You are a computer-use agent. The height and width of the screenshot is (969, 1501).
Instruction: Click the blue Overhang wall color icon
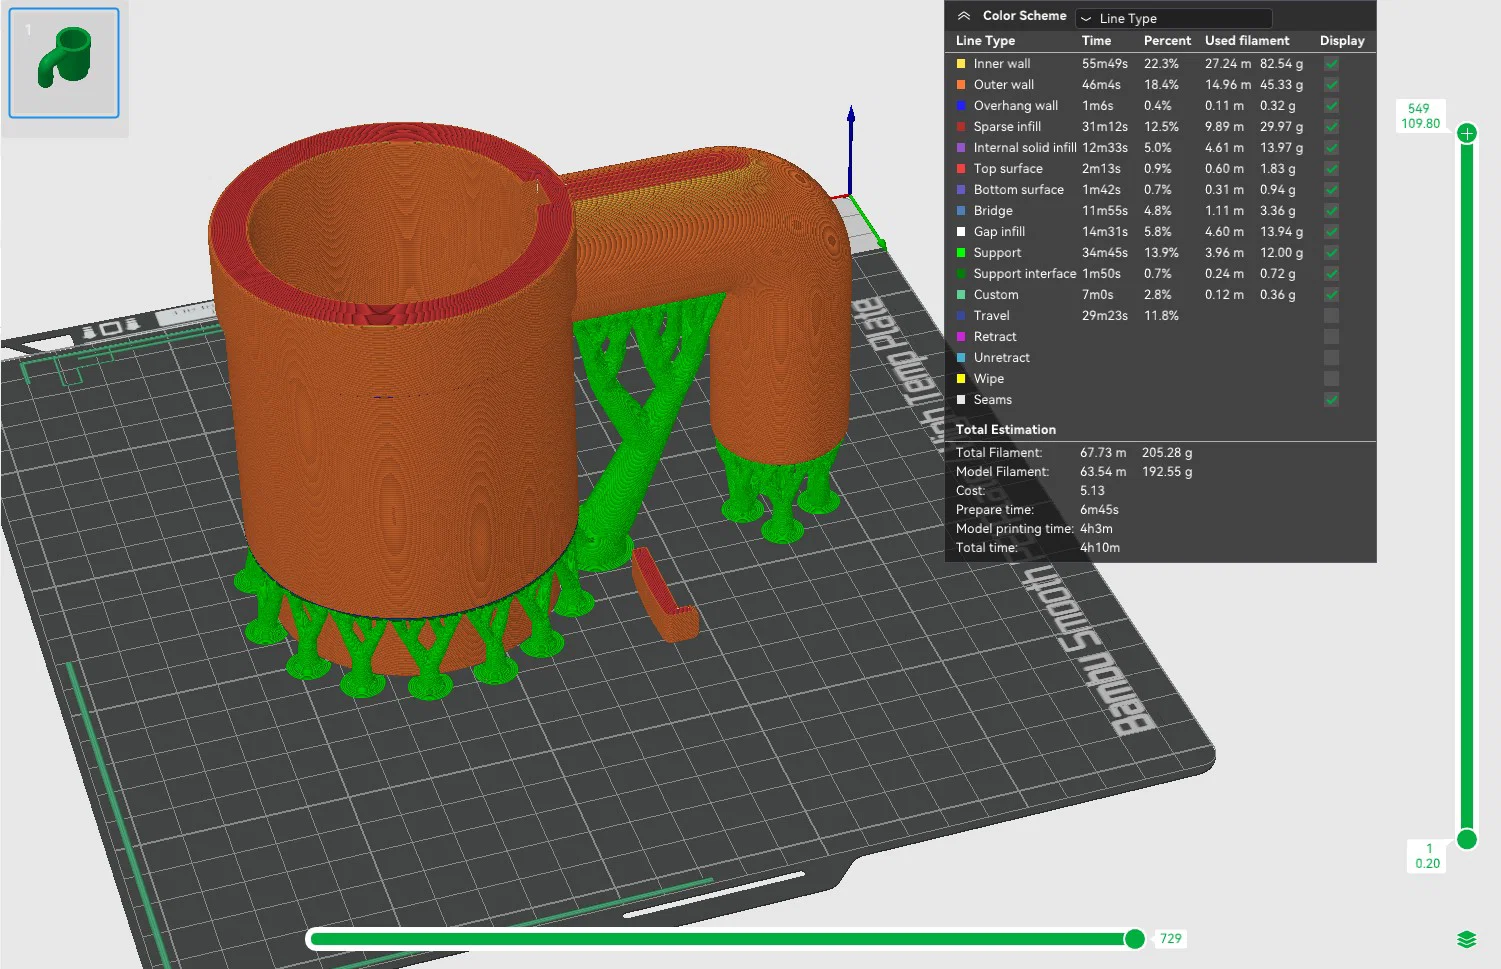961,106
